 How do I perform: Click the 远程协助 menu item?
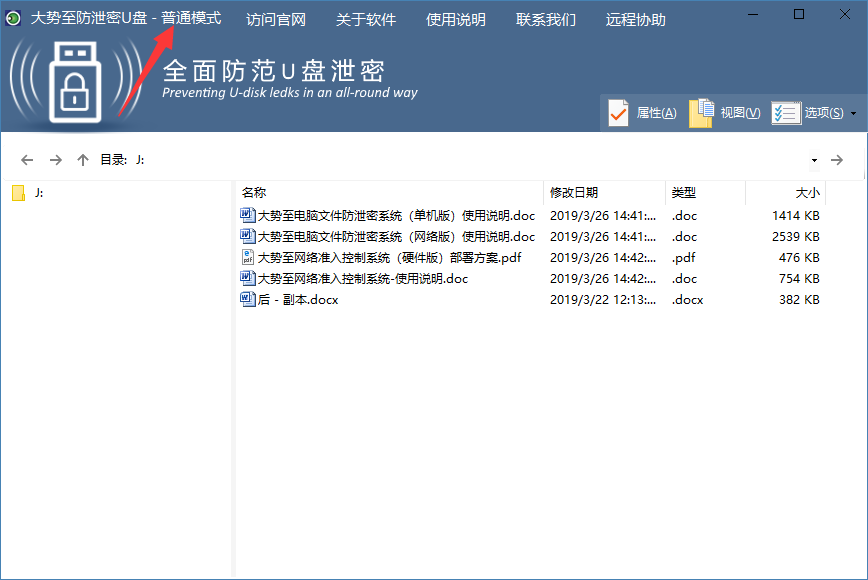[636, 20]
